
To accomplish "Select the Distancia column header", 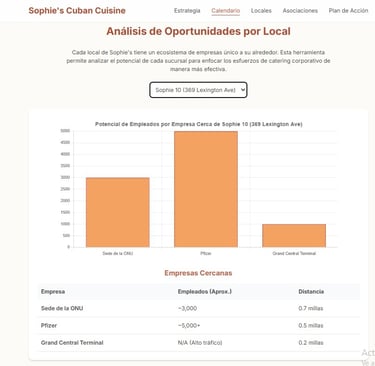I will point(311,292).
